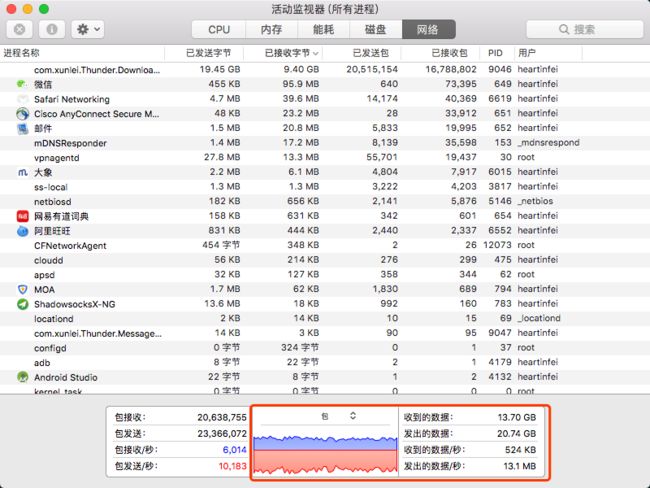Toggle sort on 已接收字节 column
The height and width of the screenshot is (488, 650).
click(x=283, y=53)
